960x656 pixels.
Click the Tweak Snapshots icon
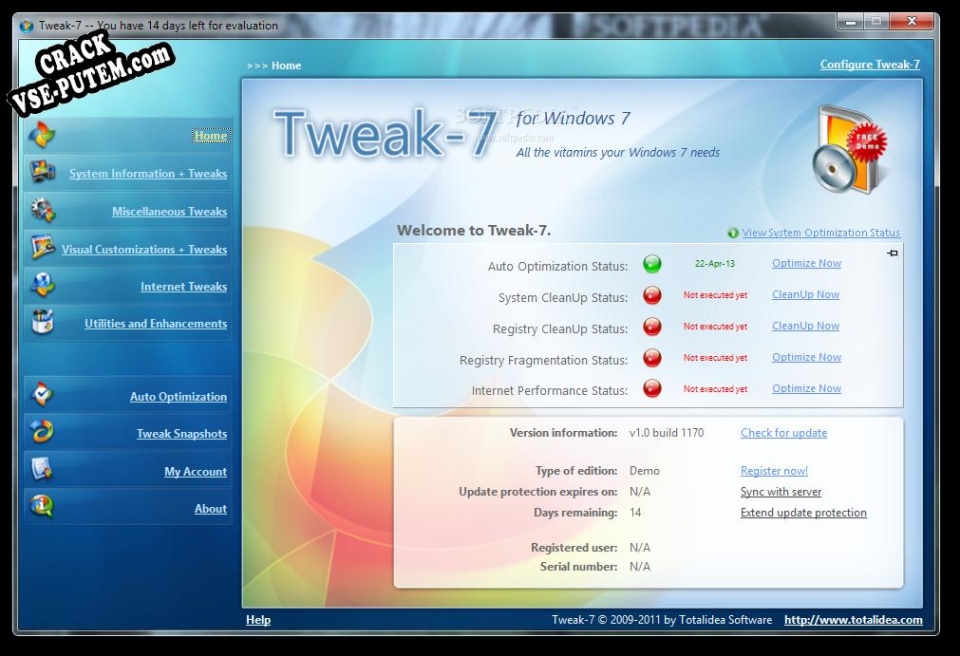click(x=42, y=432)
